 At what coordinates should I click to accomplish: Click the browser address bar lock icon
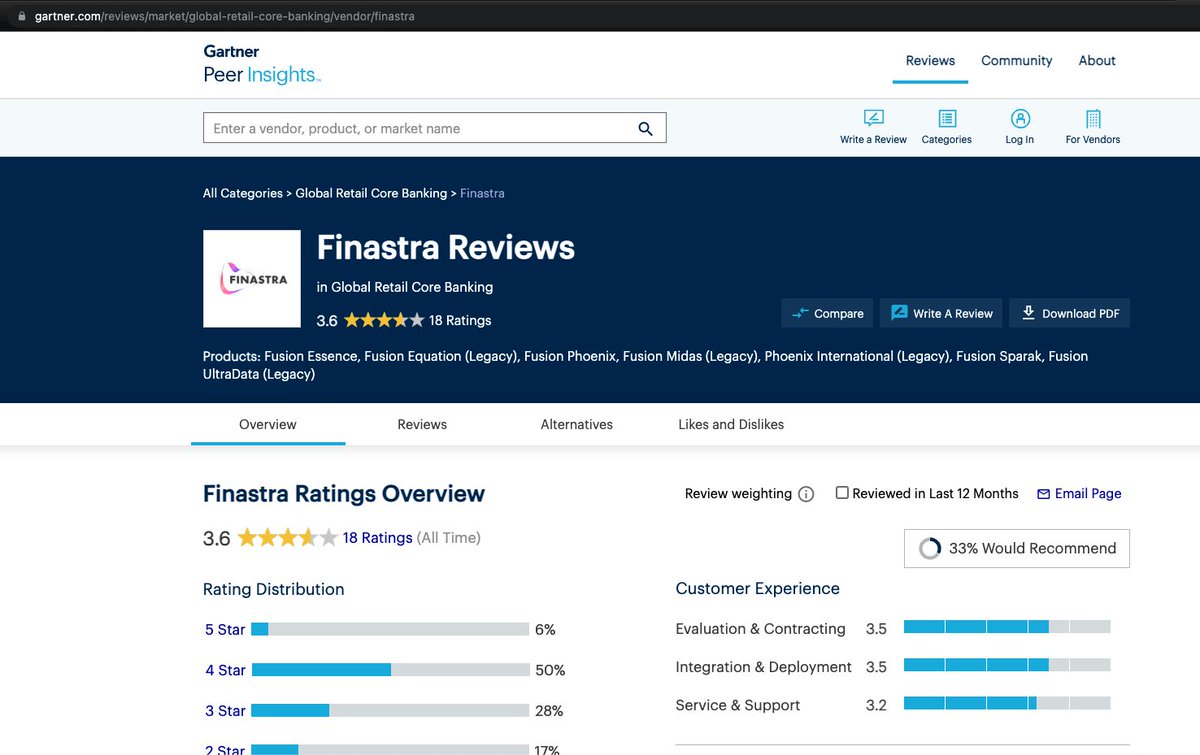[22, 16]
